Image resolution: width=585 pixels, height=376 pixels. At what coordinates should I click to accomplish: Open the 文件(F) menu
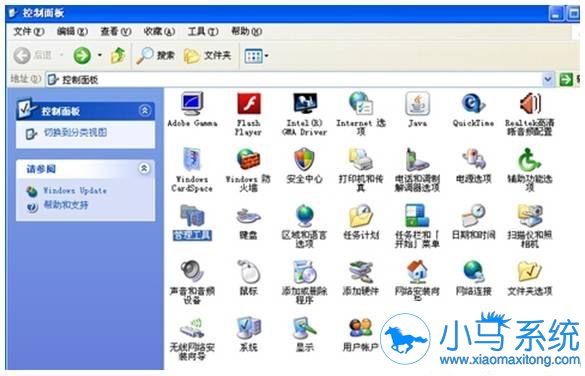click(x=29, y=32)
